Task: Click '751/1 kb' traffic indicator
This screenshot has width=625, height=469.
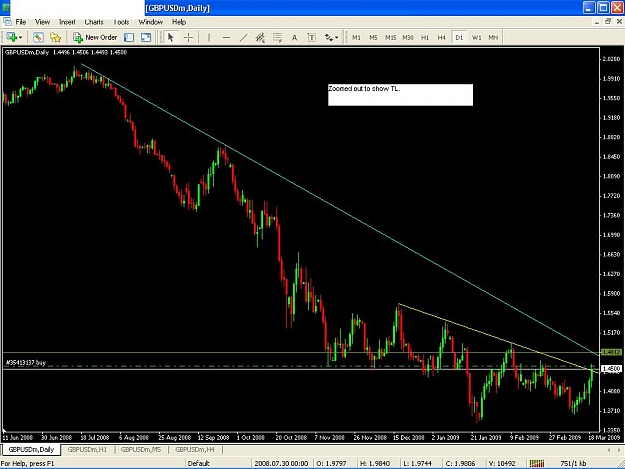Action: tap(573, 463)
